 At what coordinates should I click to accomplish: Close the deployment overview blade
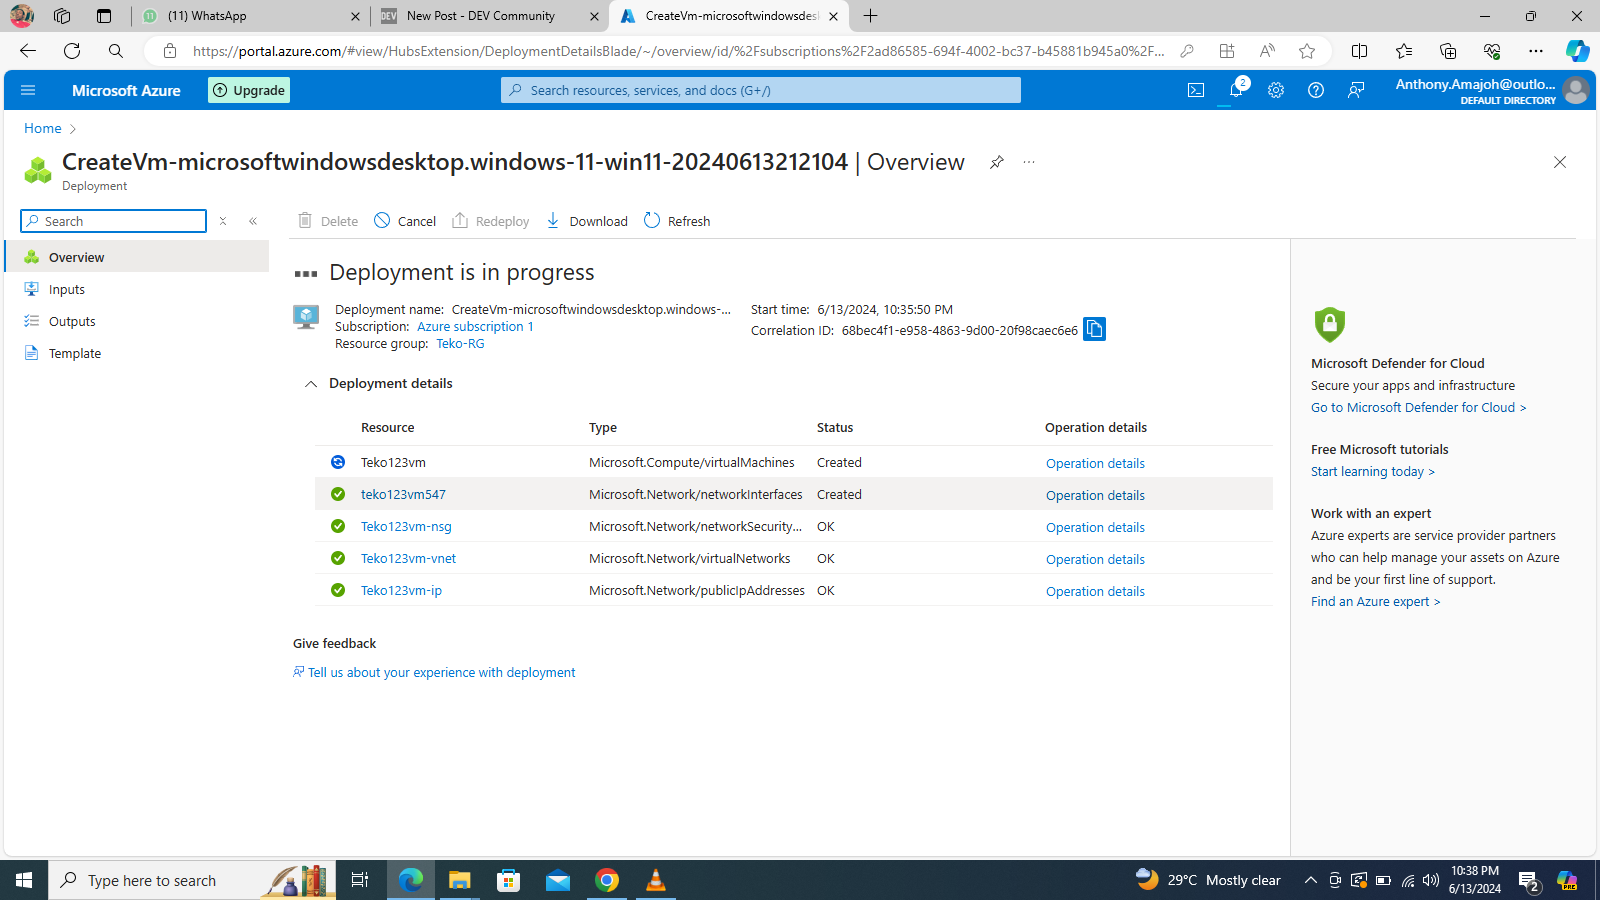pos(1560,162)
